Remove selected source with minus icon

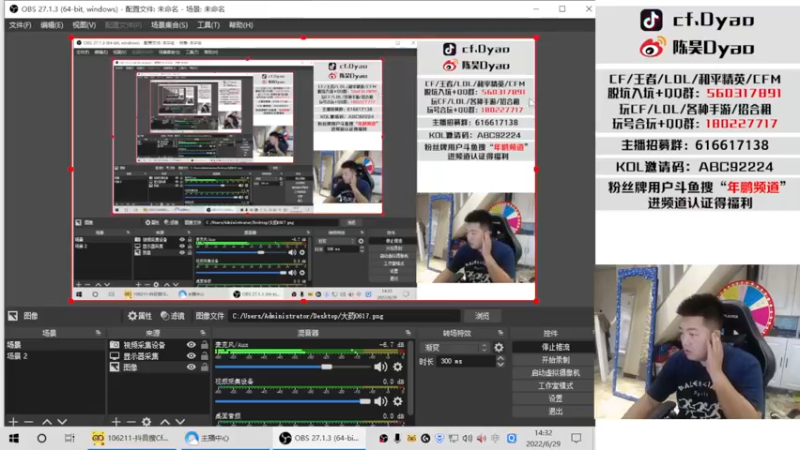point(131,422)
